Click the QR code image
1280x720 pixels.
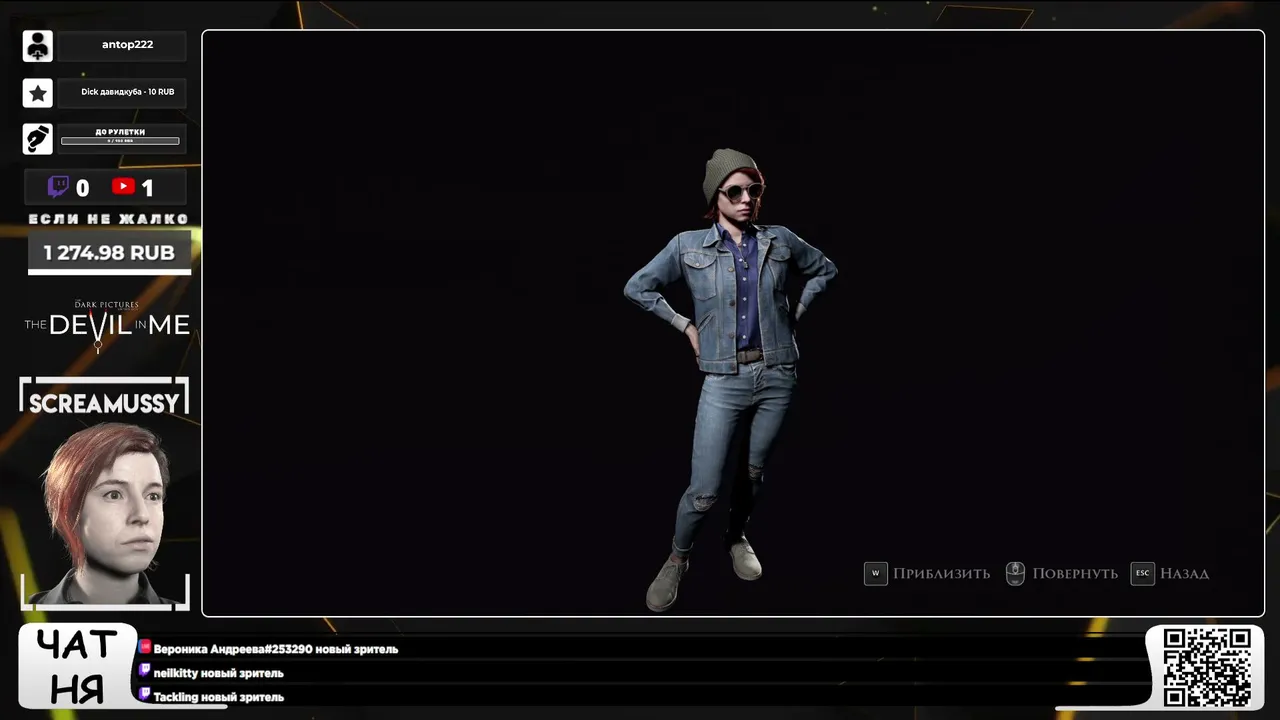point(1208,667)
